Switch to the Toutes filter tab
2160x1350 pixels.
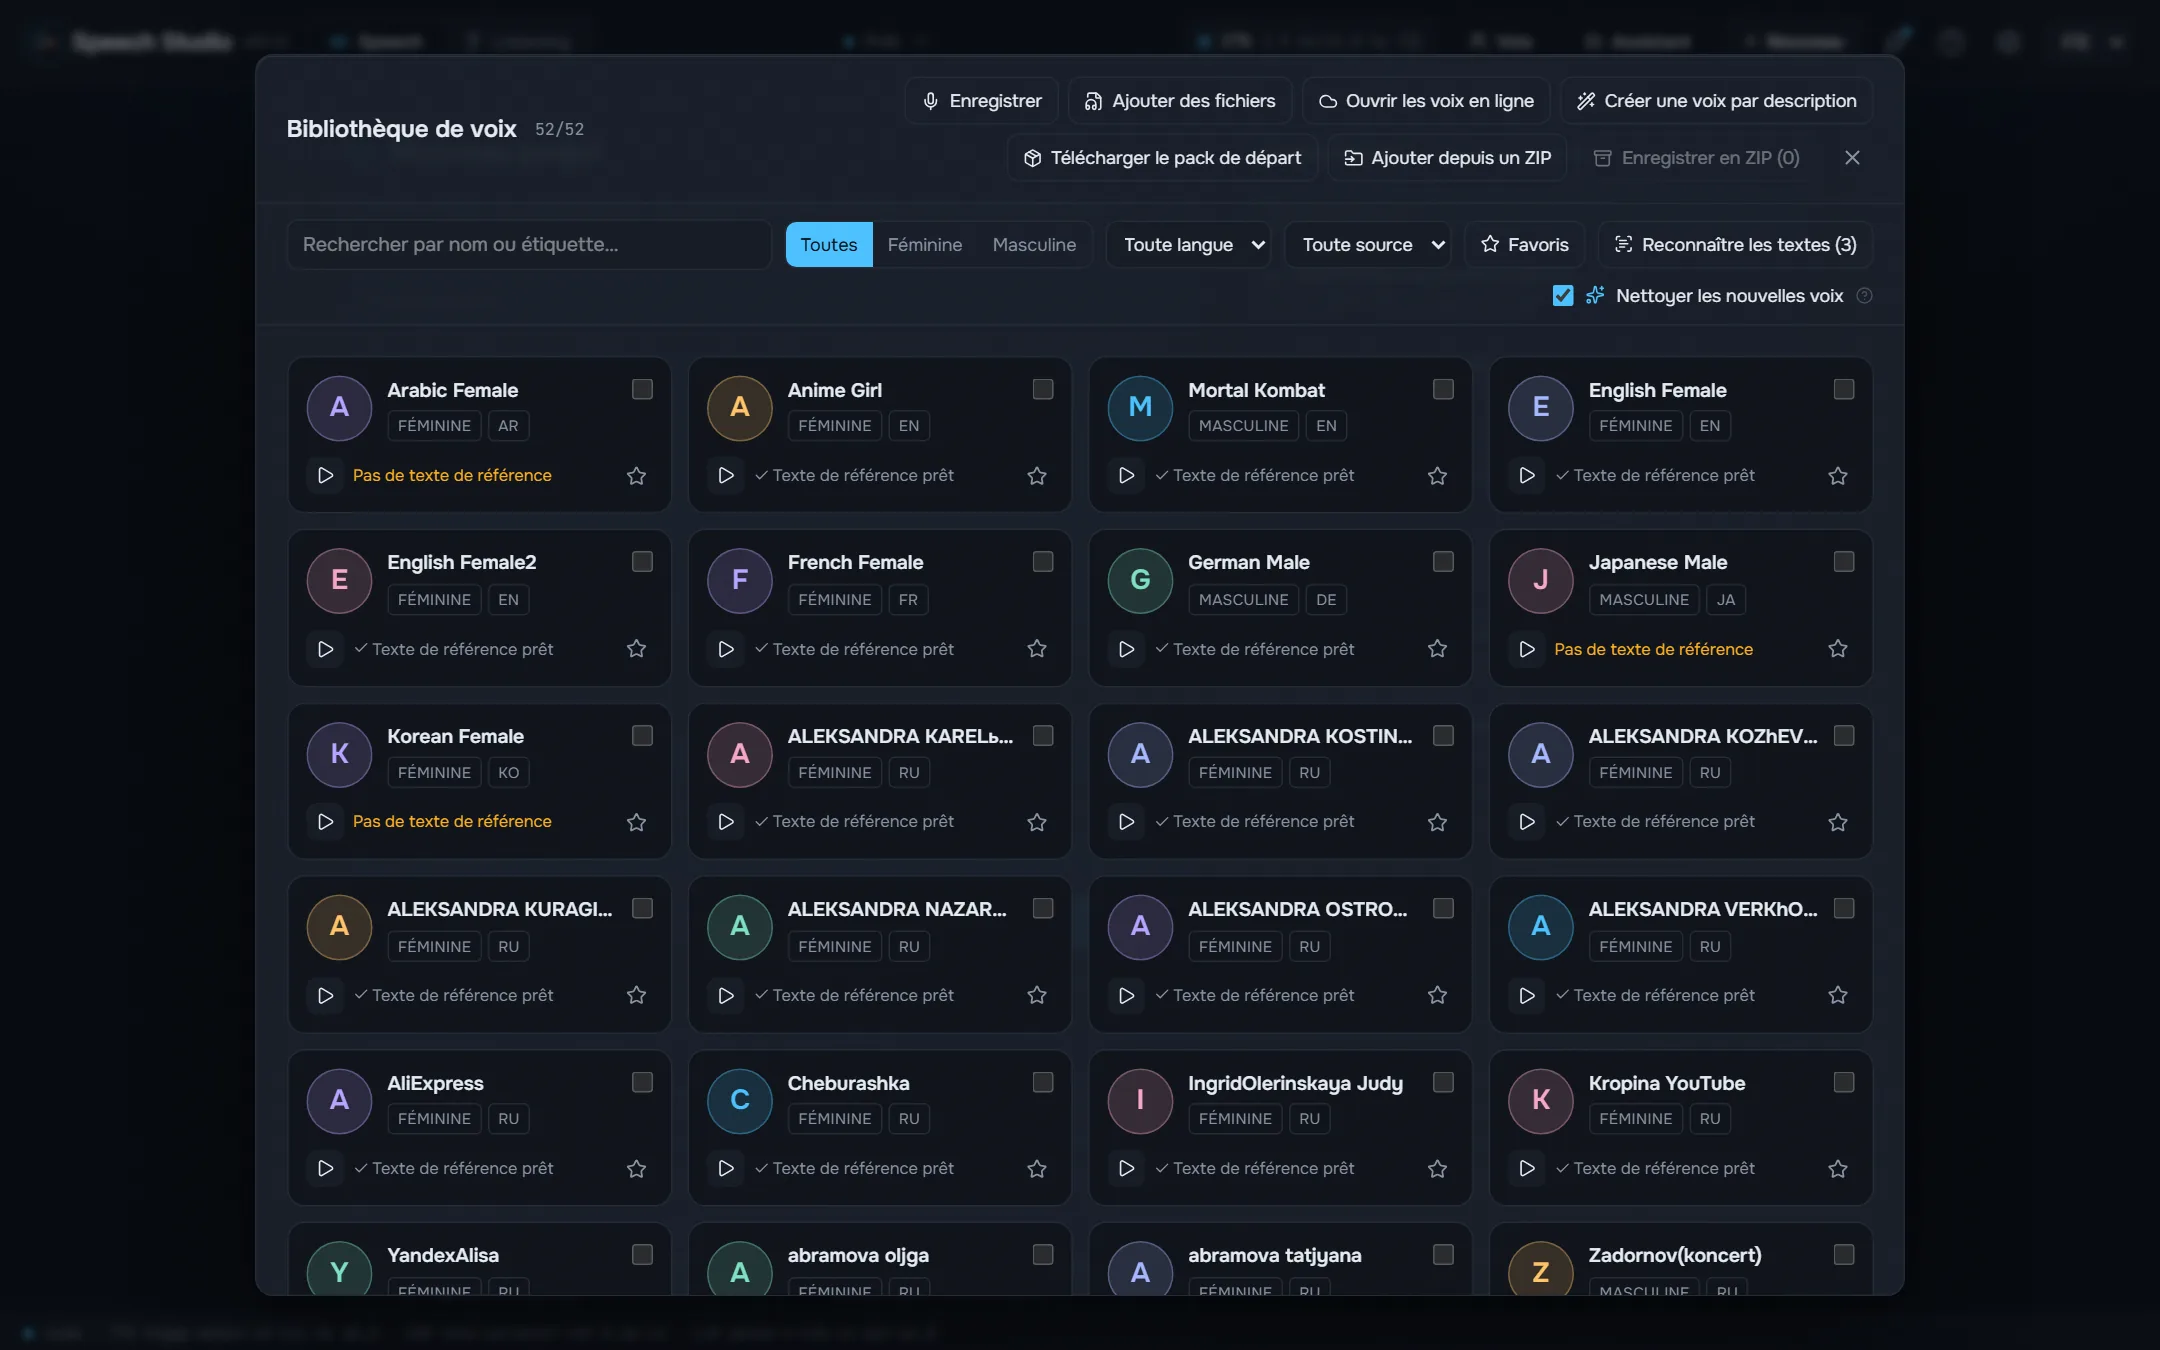(x=829, y=245)
